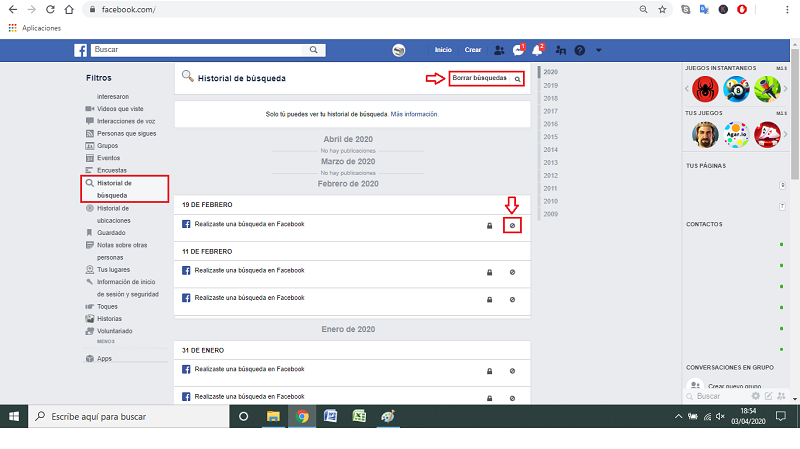
Task: Click the search magnifier in Facebook bar
Action: coord(314,49)
